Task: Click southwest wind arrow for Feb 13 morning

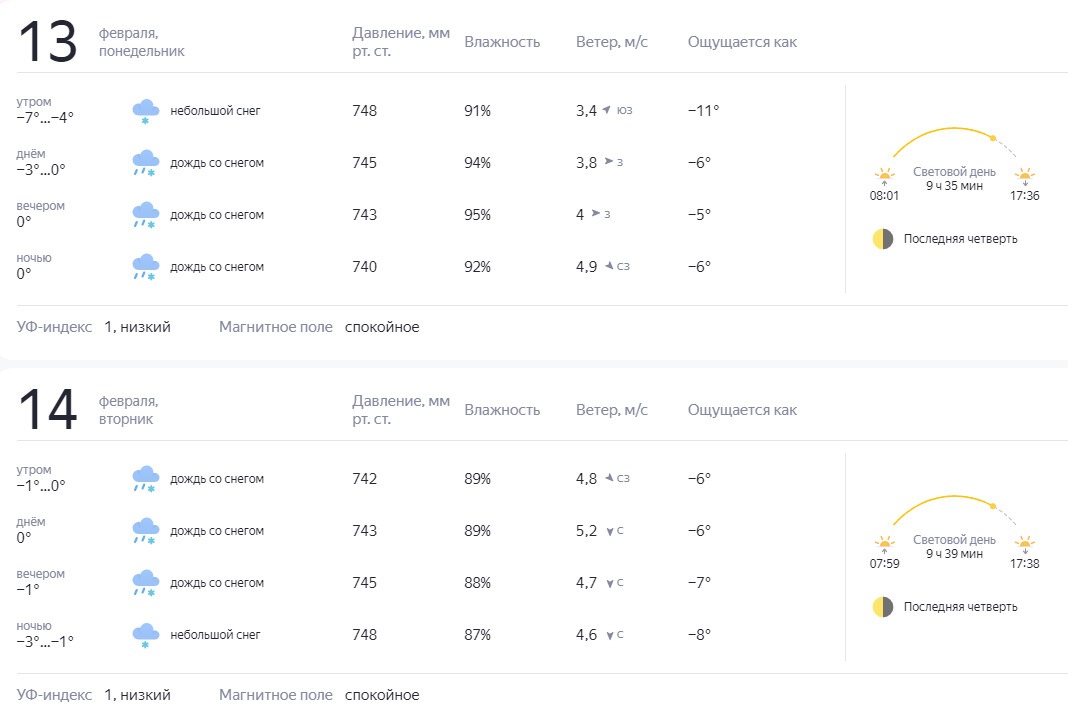Action: tap(606, 110)
